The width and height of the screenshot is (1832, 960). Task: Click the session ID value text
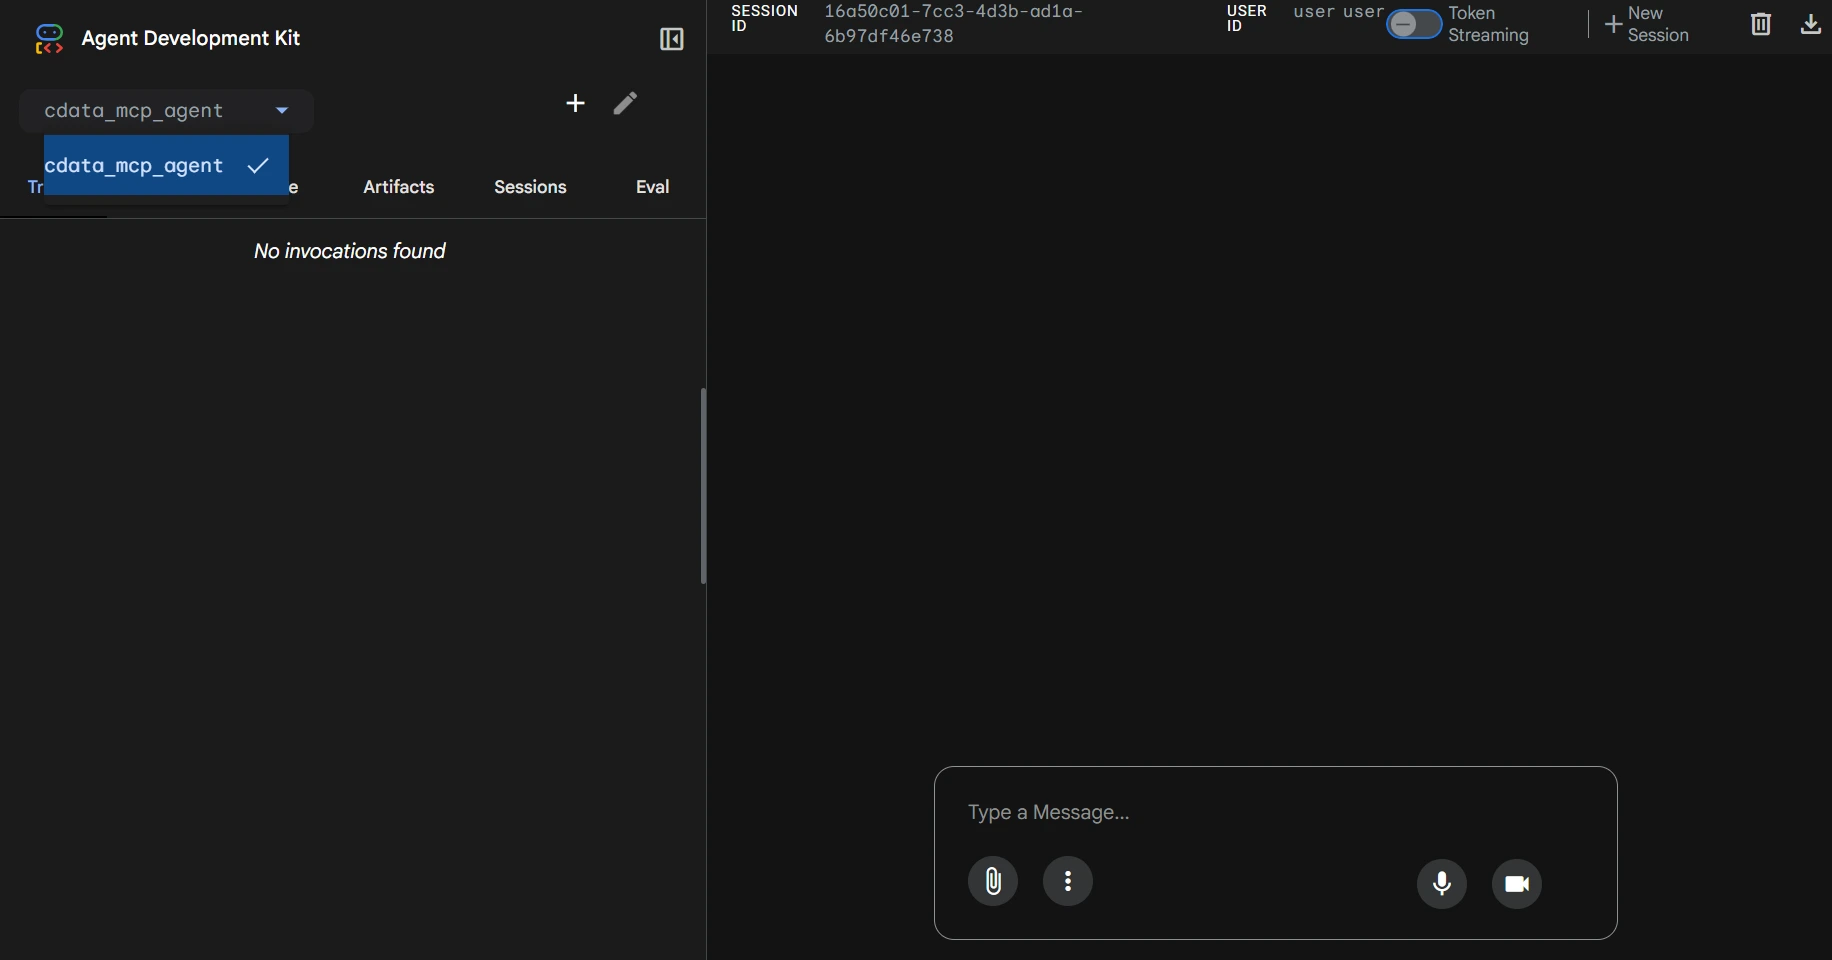(x=953, y=24)
